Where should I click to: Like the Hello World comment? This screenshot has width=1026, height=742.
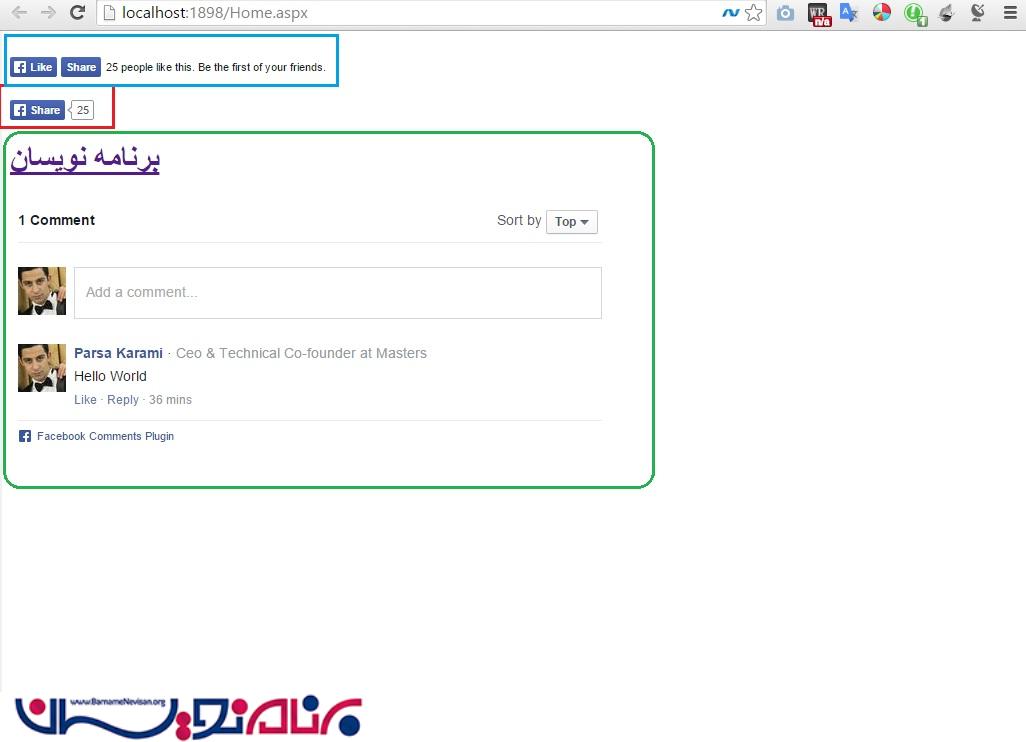[x=85, y=400]
